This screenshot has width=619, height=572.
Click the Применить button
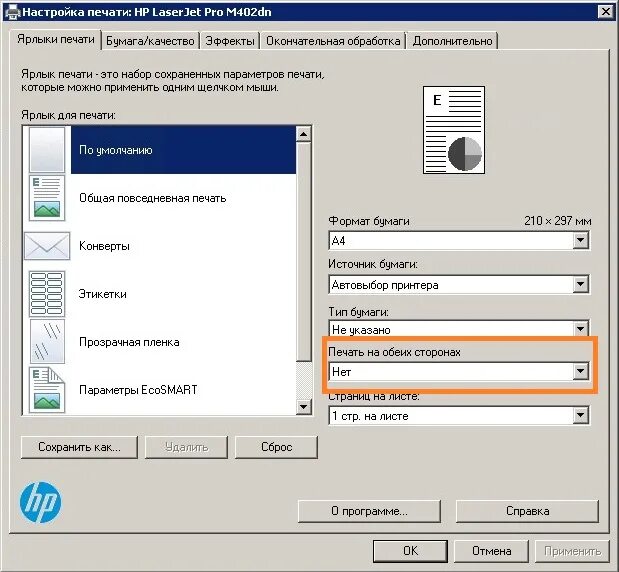(x=572, y=551)
